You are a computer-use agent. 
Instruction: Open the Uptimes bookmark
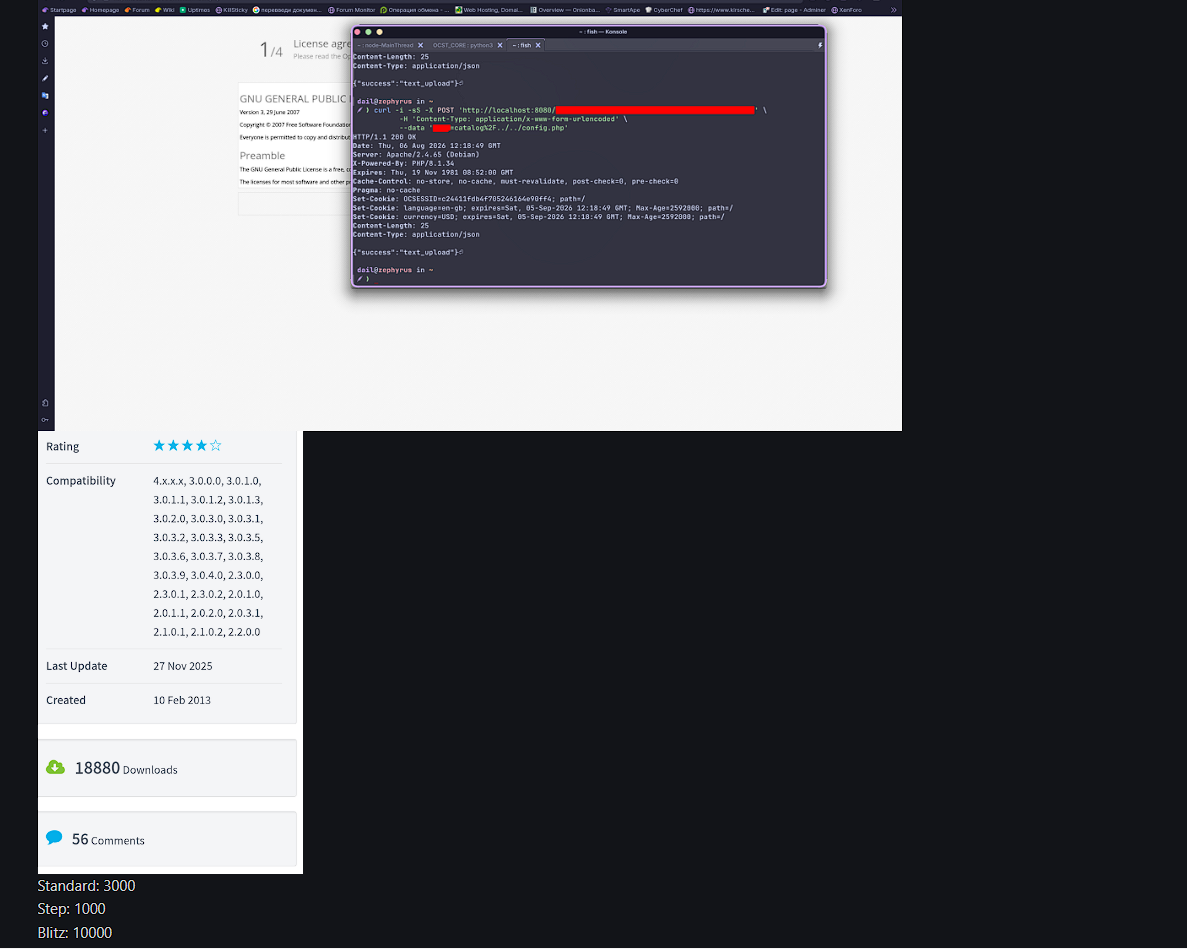(195, 10)
